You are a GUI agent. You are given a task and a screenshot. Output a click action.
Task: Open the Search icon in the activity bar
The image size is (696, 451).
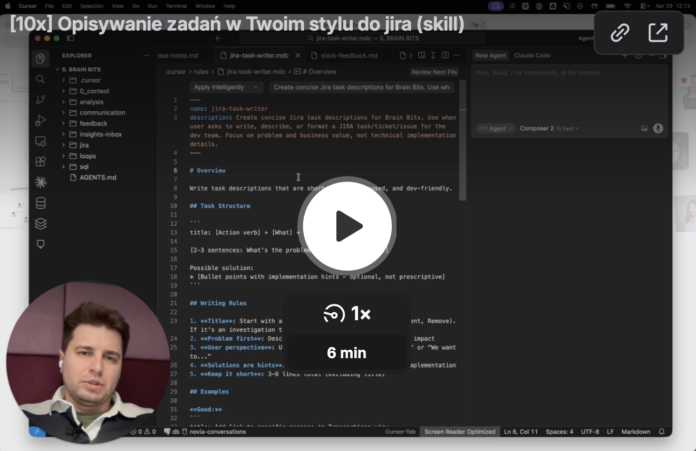(x=40, y=79)
